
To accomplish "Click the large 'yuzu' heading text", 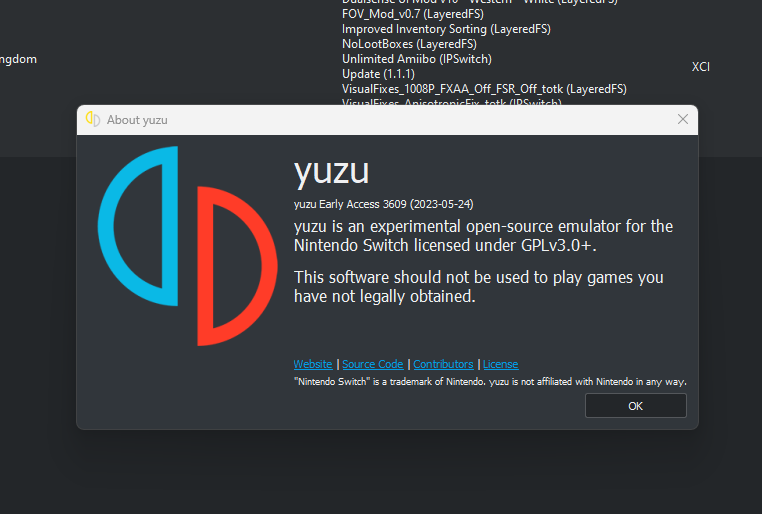I will point(331,172).
